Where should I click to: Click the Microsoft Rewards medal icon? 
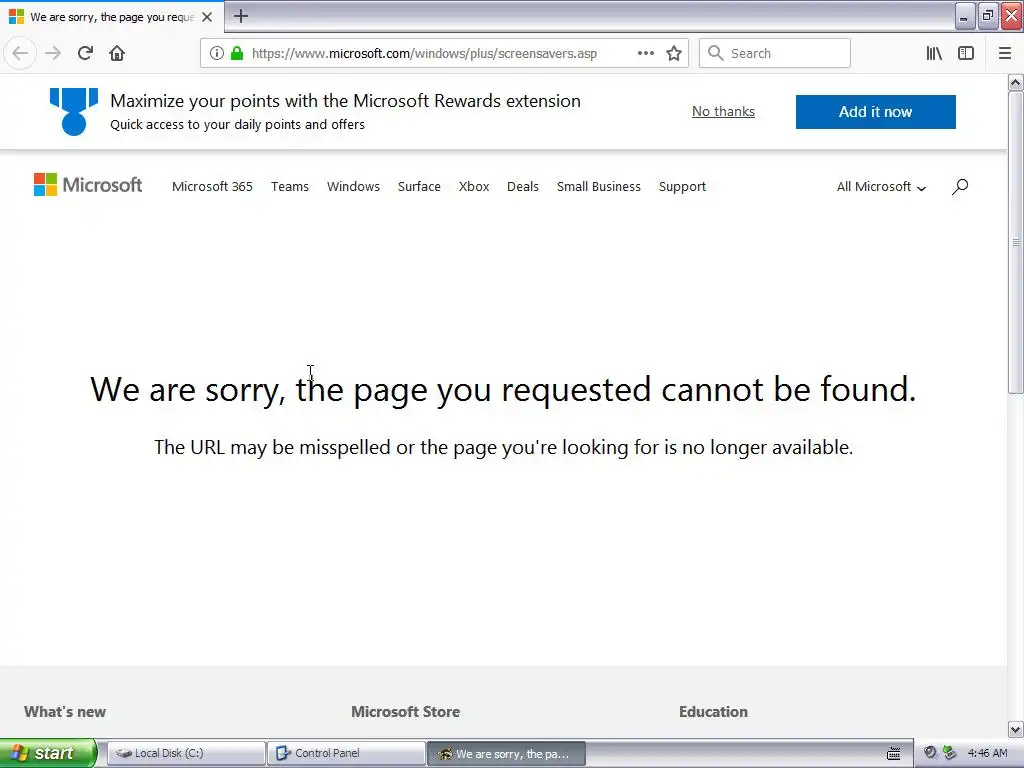coord(74,112)
